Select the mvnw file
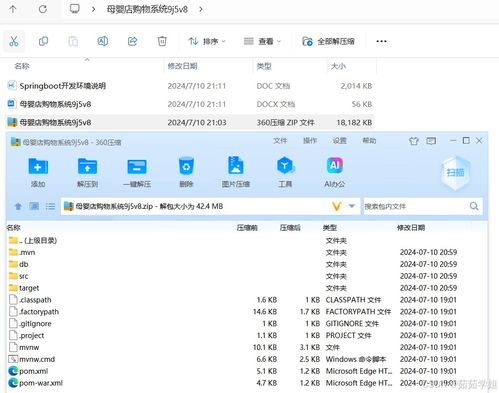Viewport: 499px width, 393px height. [x=24, y=347]
